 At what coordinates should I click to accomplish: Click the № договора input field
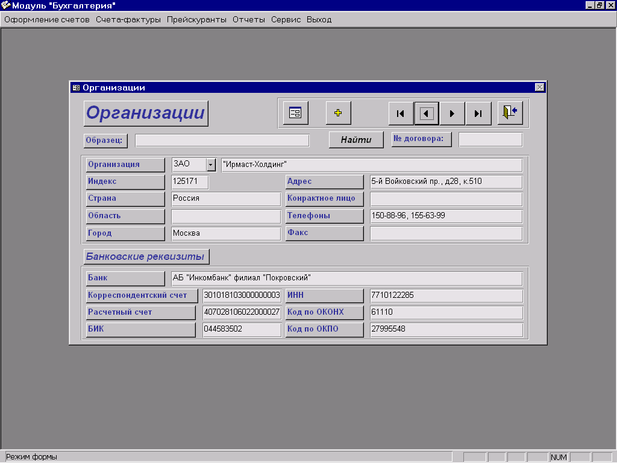[490, 140]
